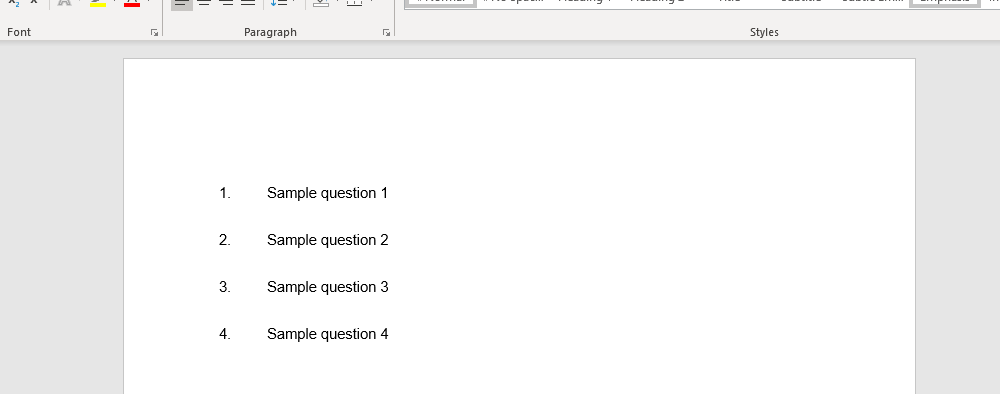
Task: Click the Styles group label
Action: (x=764, y=33)
